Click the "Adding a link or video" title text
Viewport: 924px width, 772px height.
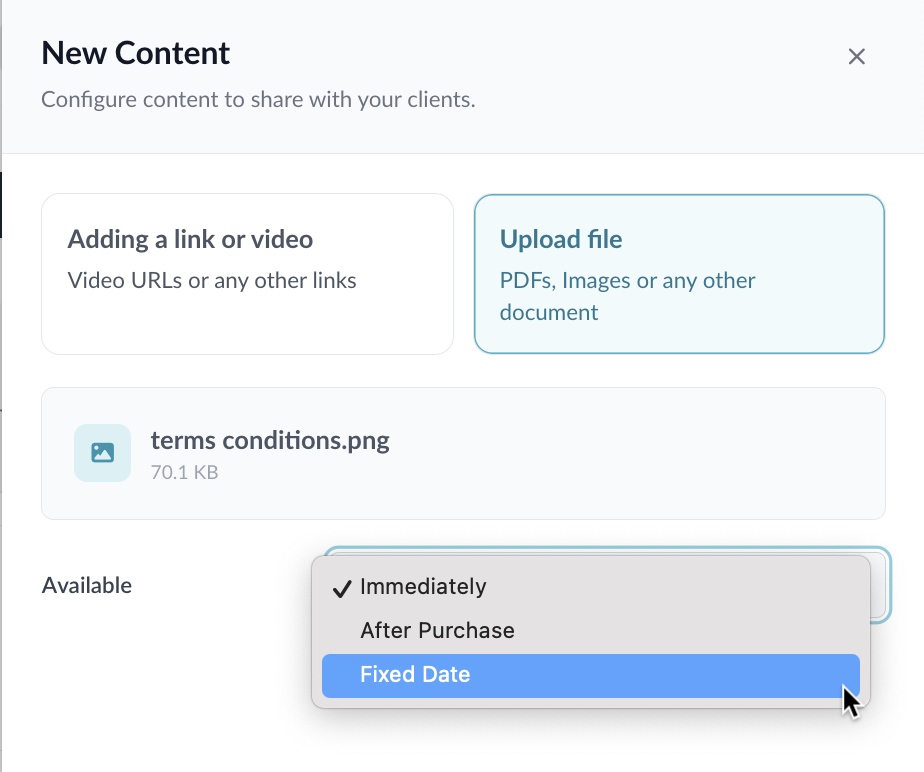(190, 240)
